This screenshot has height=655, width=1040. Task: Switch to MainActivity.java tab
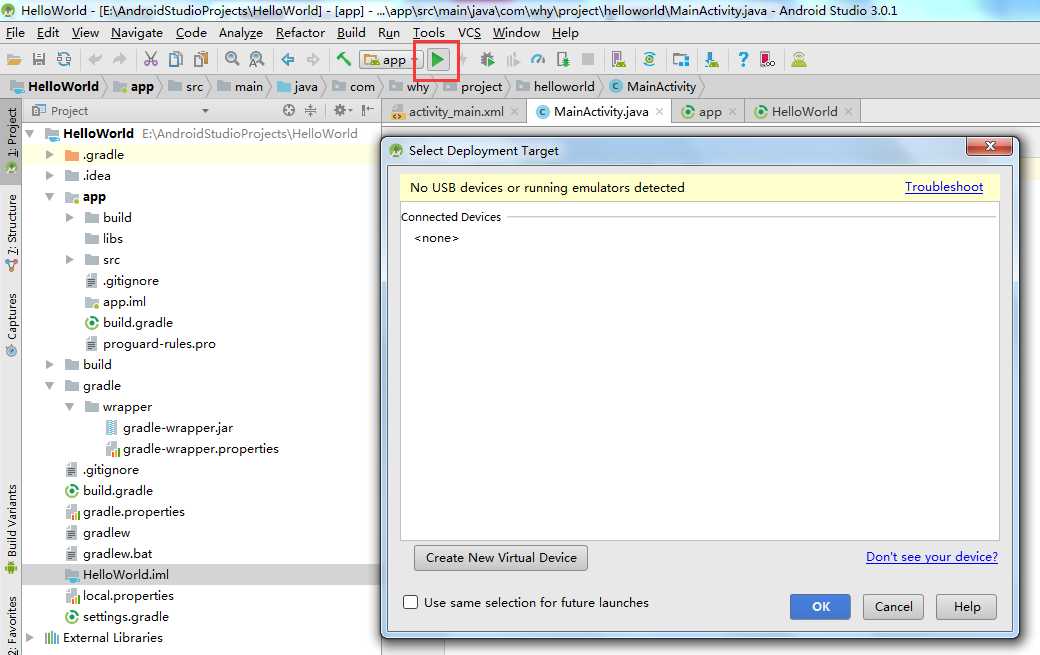click(601, 111)
